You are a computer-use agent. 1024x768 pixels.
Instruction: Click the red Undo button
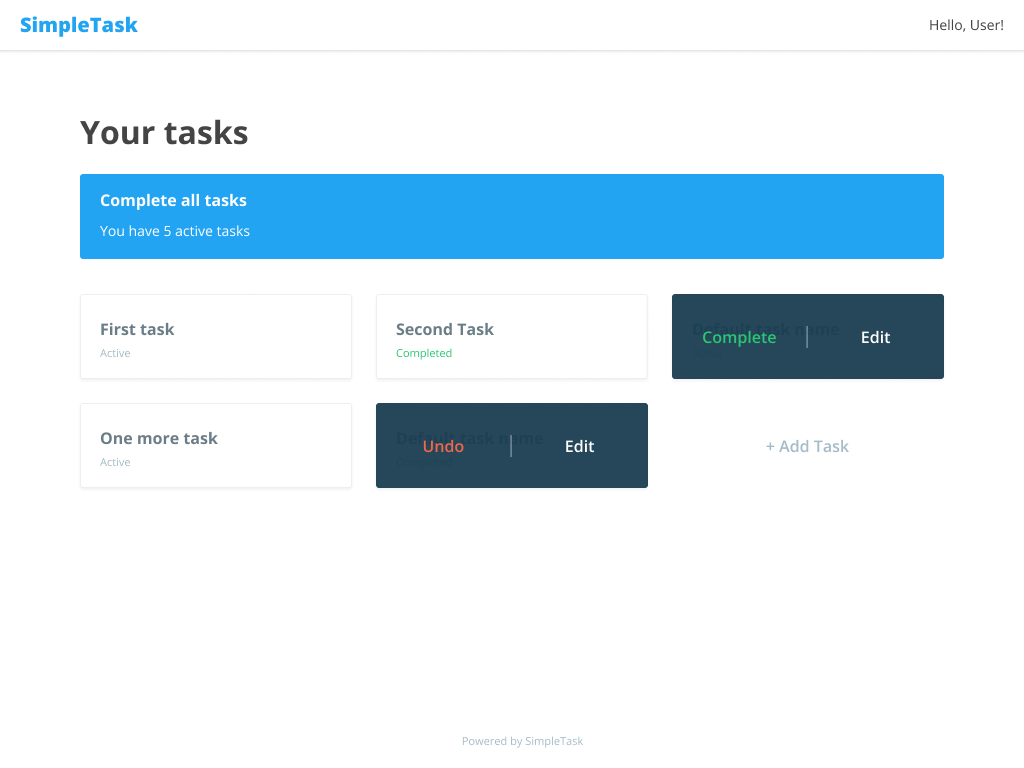[x=443, y=446]
